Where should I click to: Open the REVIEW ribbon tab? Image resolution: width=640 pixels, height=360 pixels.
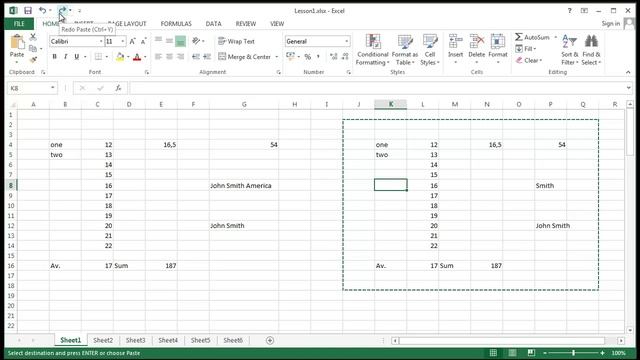pyautogui.click(x=246, y=24)
